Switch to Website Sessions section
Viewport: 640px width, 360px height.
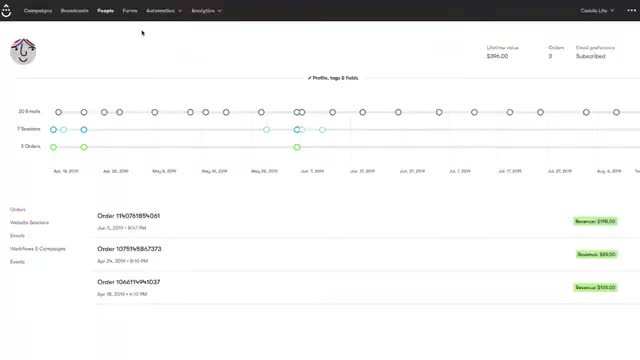(29, 222)
